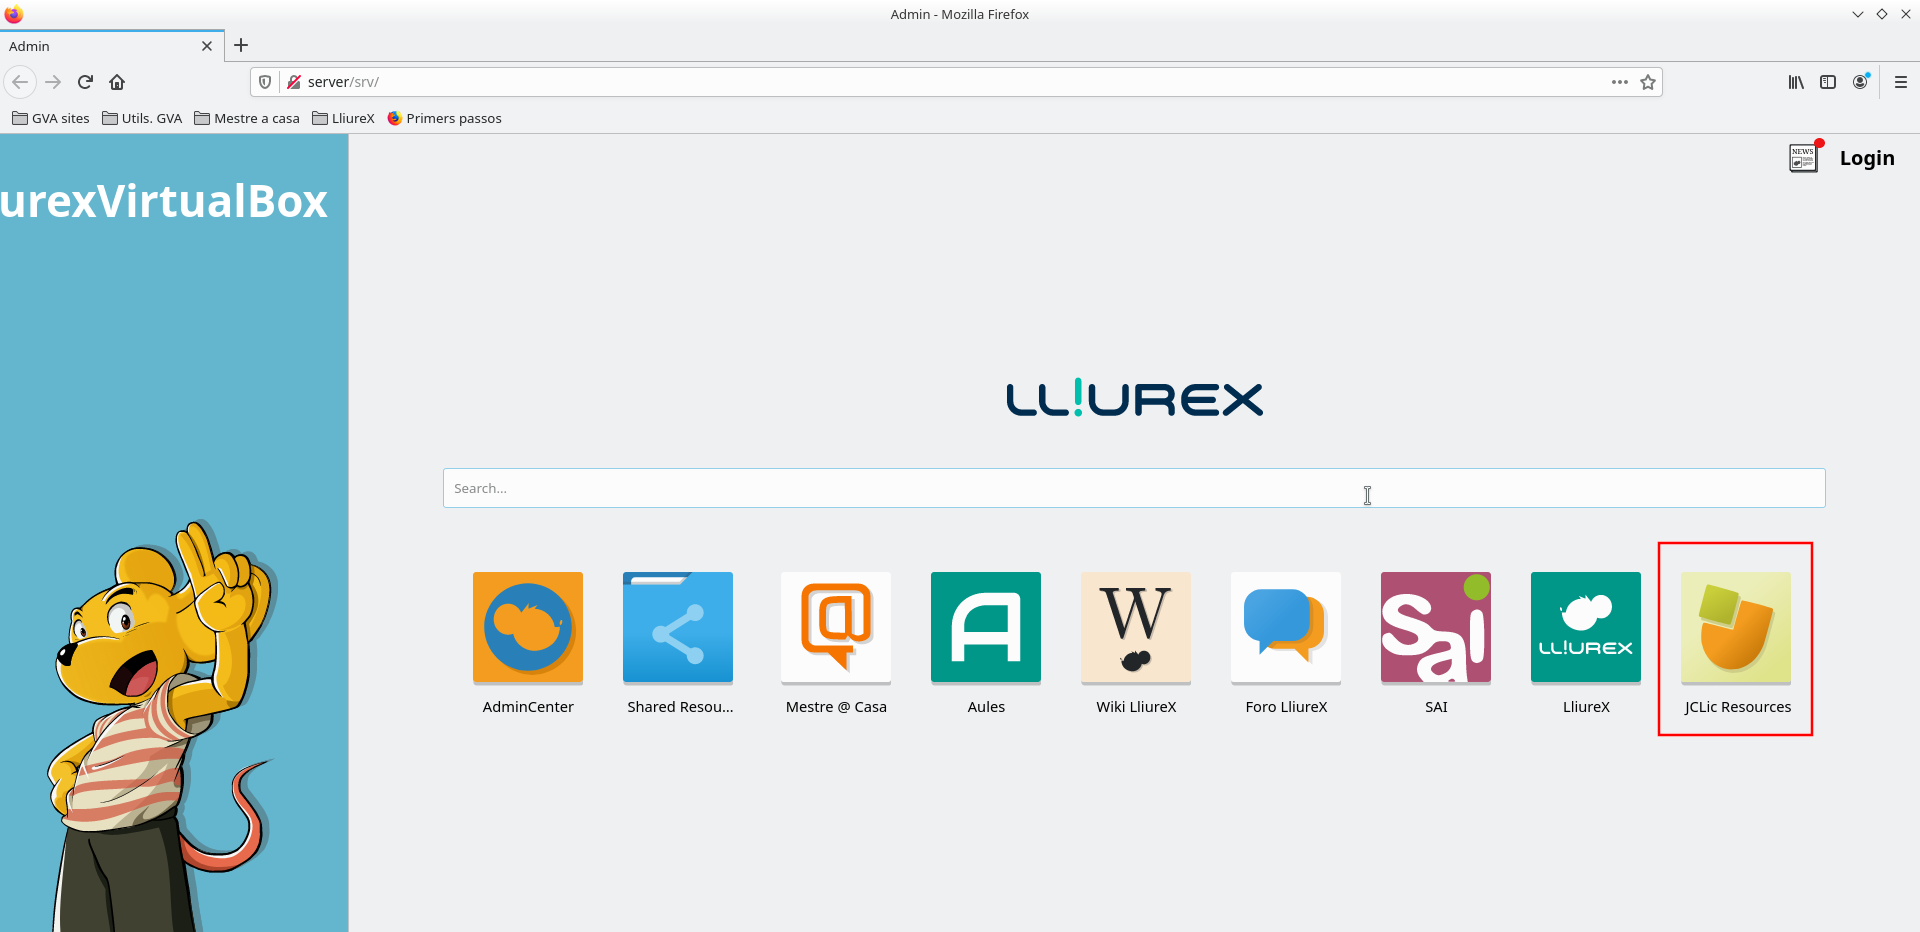Image resolution: width=1920 pixels, height=932 pixels.
Task: Expand the Mestre a casa bookmark folder
Action: point(247,118)
